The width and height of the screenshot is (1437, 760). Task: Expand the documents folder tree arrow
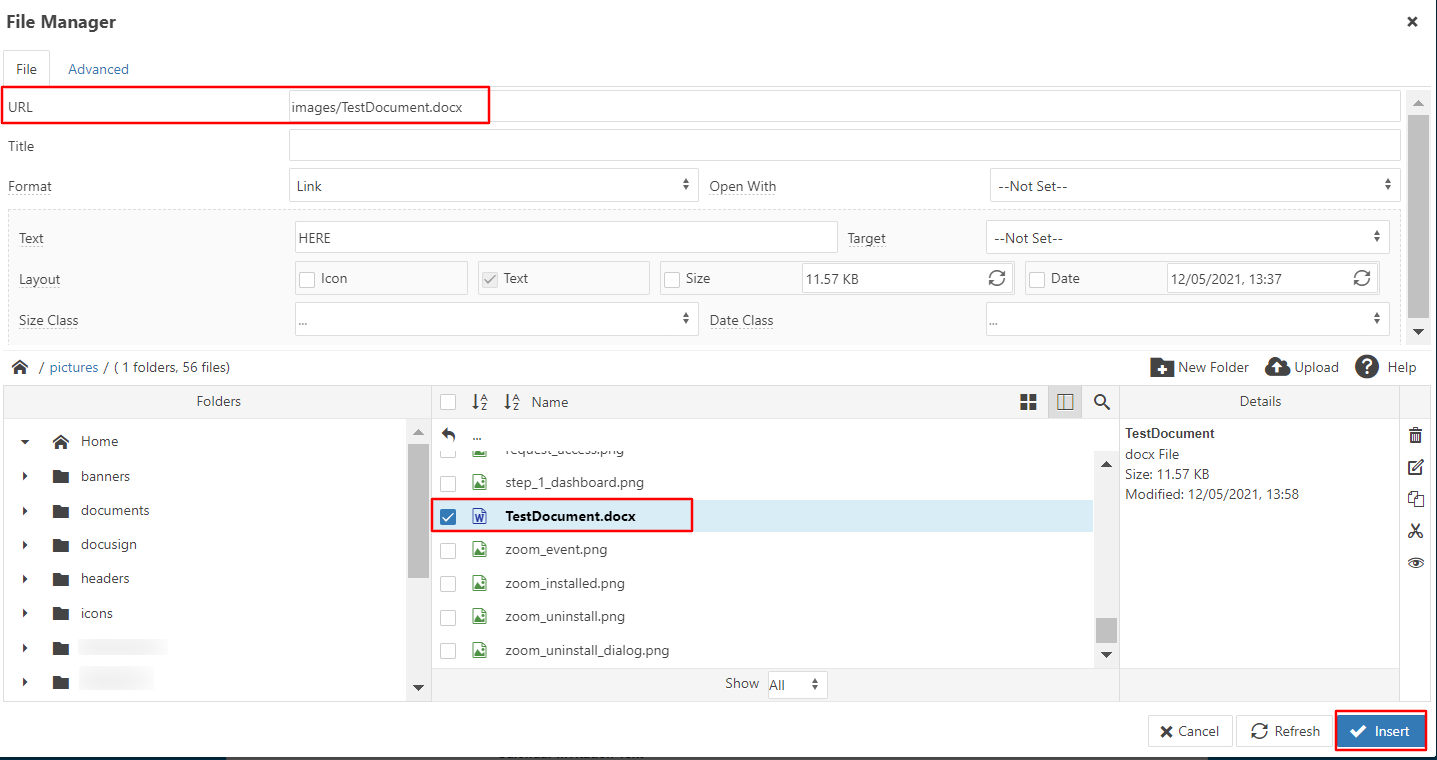[25, 511]
